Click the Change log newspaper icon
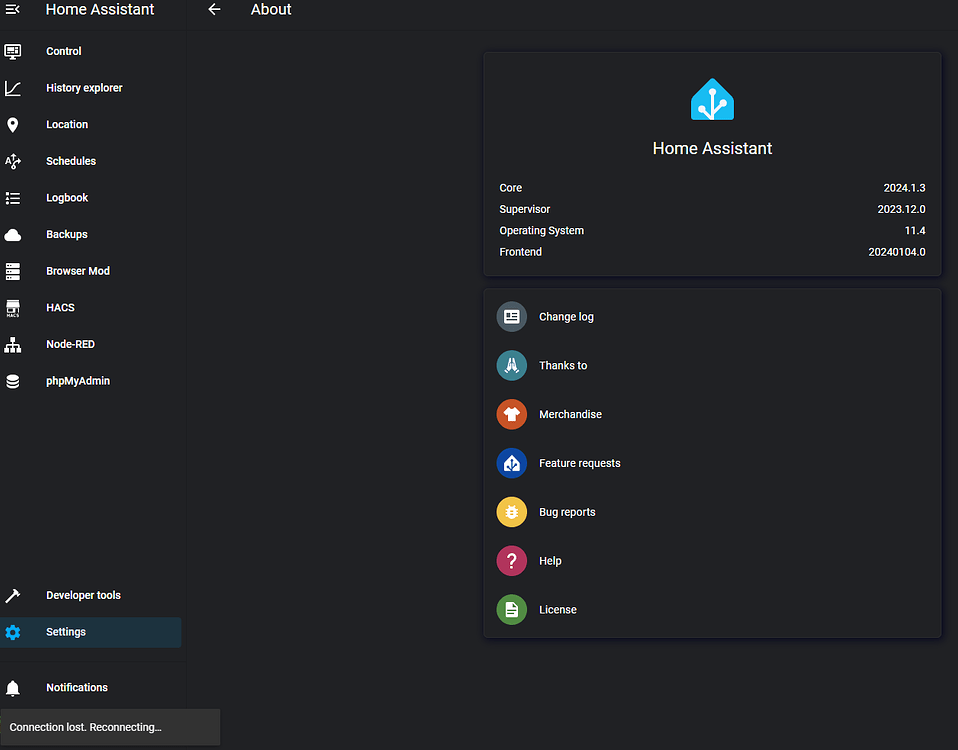This screenshot has width=958, height=750. click(511, 316)
